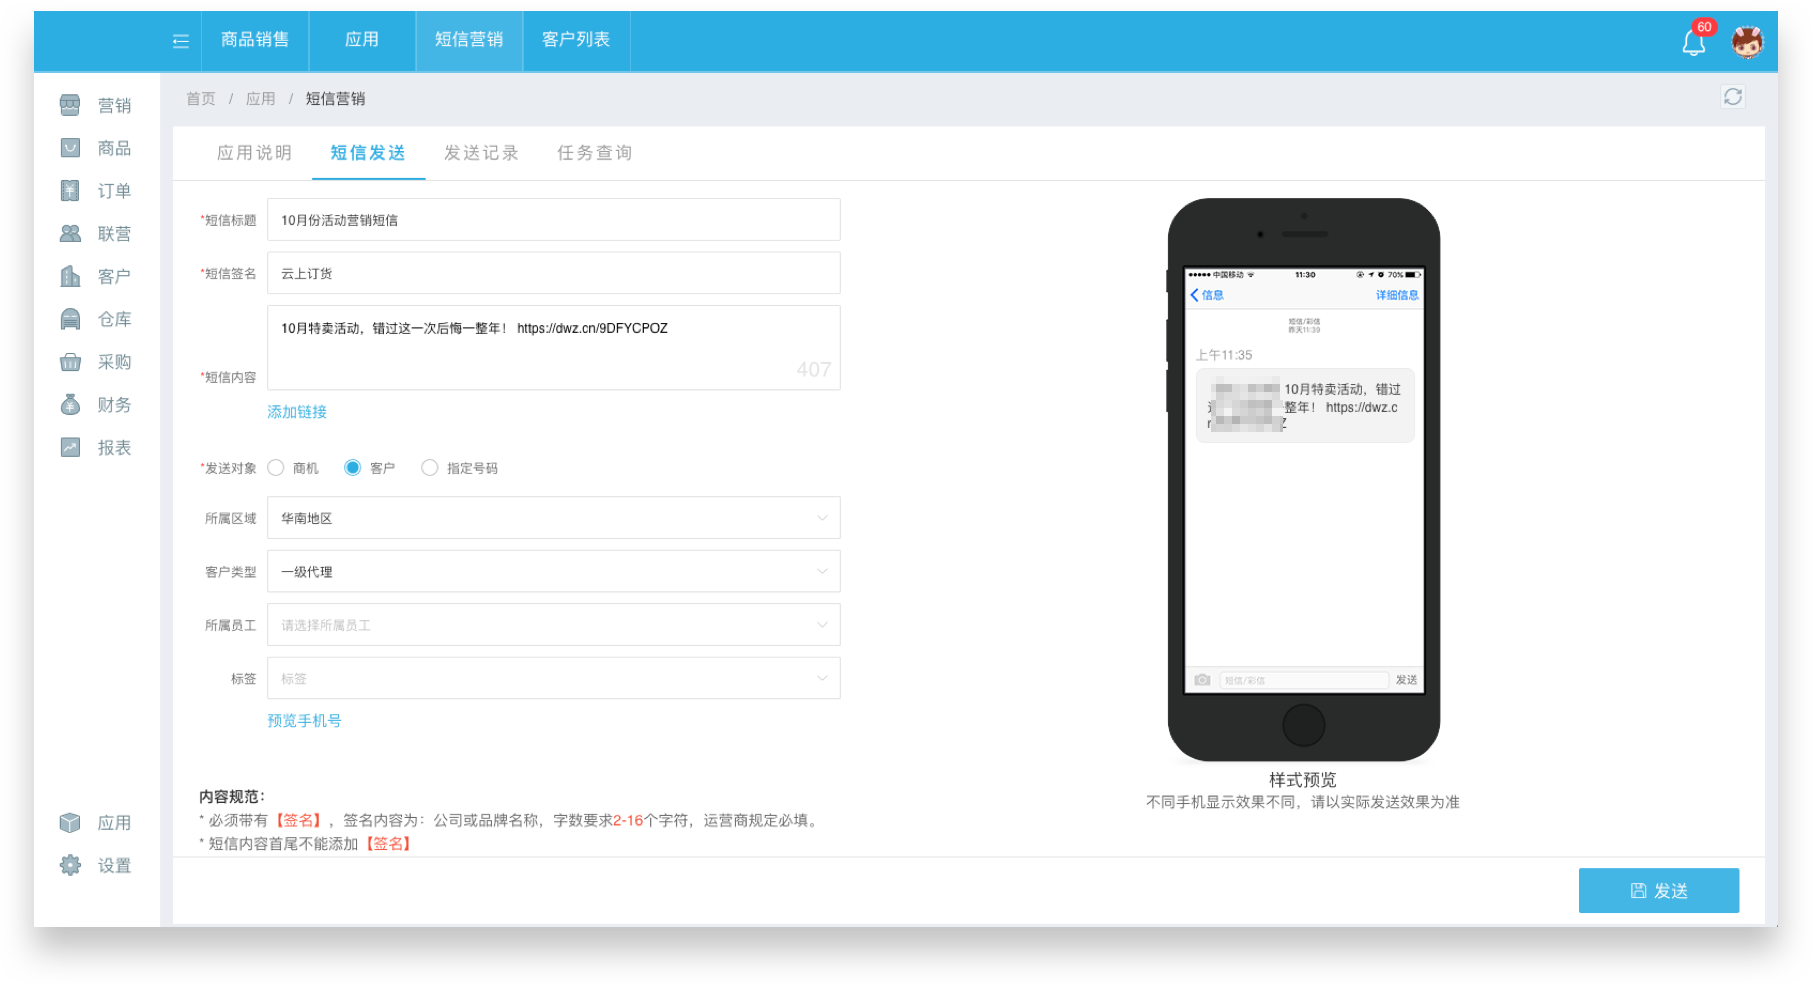
Task: Open 仓库 from the sidebar
Action: tap(96, 319)
